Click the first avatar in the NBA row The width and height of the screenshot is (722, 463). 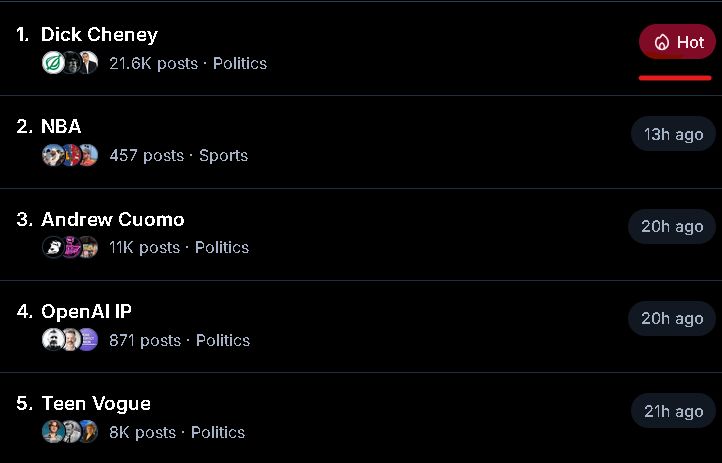point(52,155)
